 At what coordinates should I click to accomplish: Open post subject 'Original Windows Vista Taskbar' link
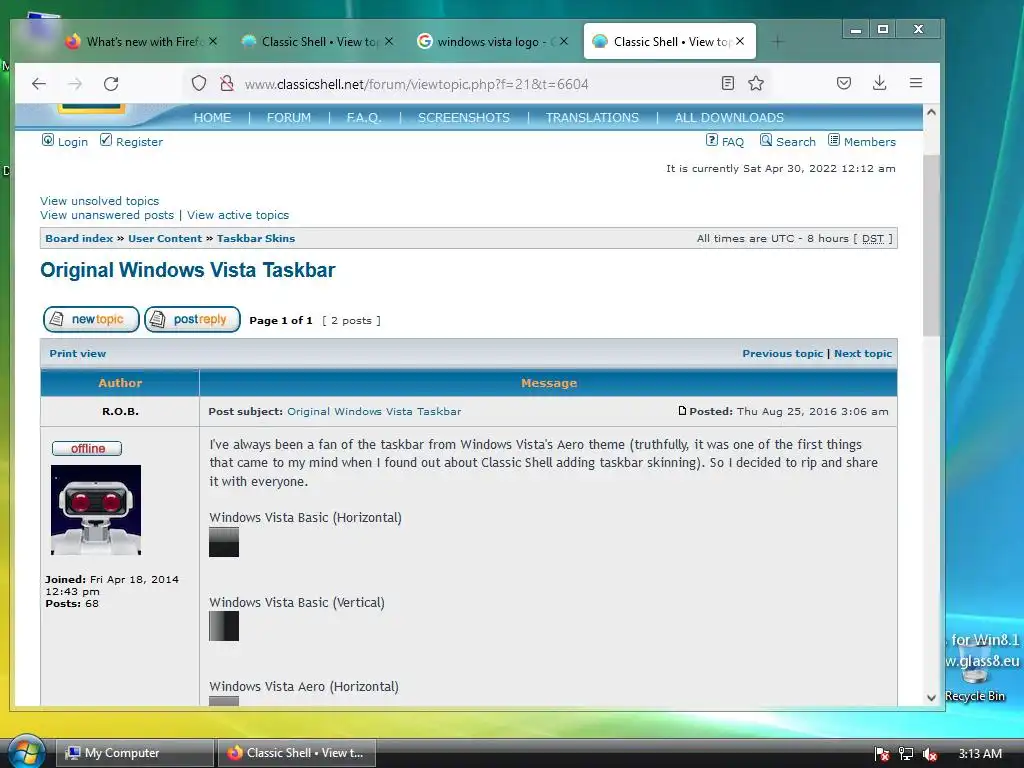click(x=374, y=411)
